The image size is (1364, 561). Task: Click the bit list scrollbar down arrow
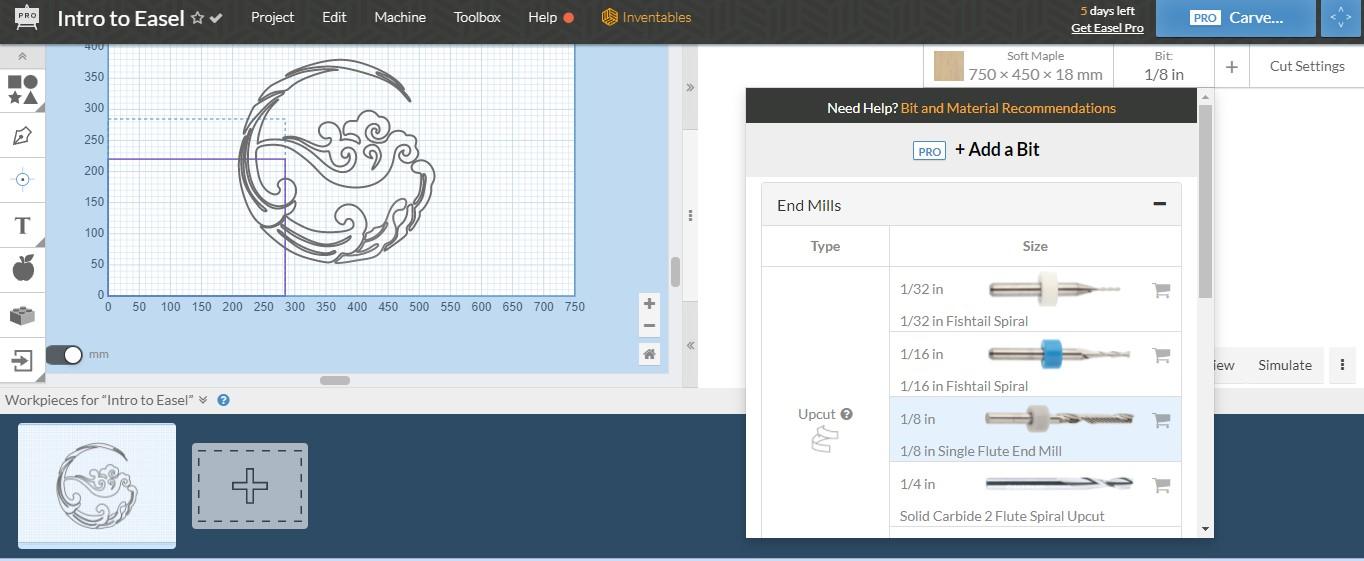(1205, 529)
